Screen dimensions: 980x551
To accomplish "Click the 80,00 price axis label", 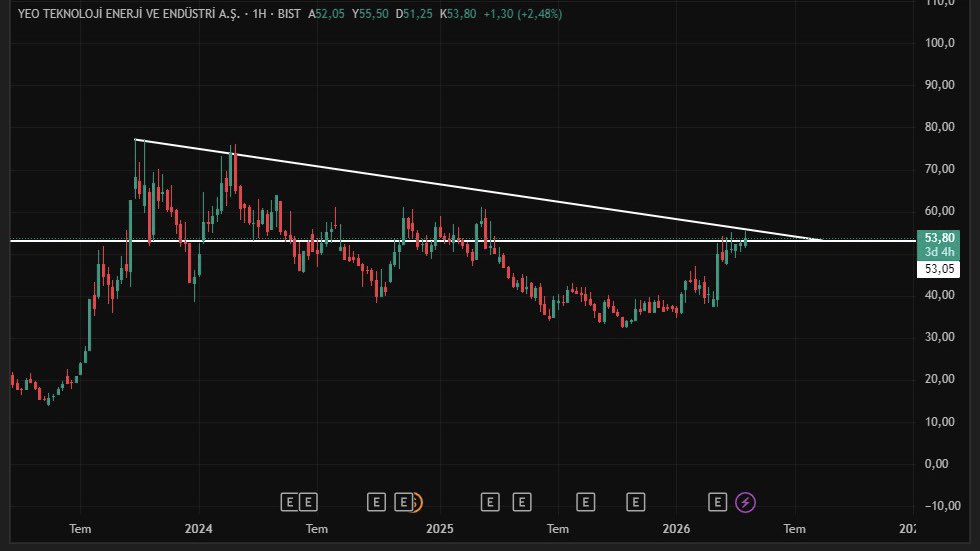I will (x=939, y=127).
